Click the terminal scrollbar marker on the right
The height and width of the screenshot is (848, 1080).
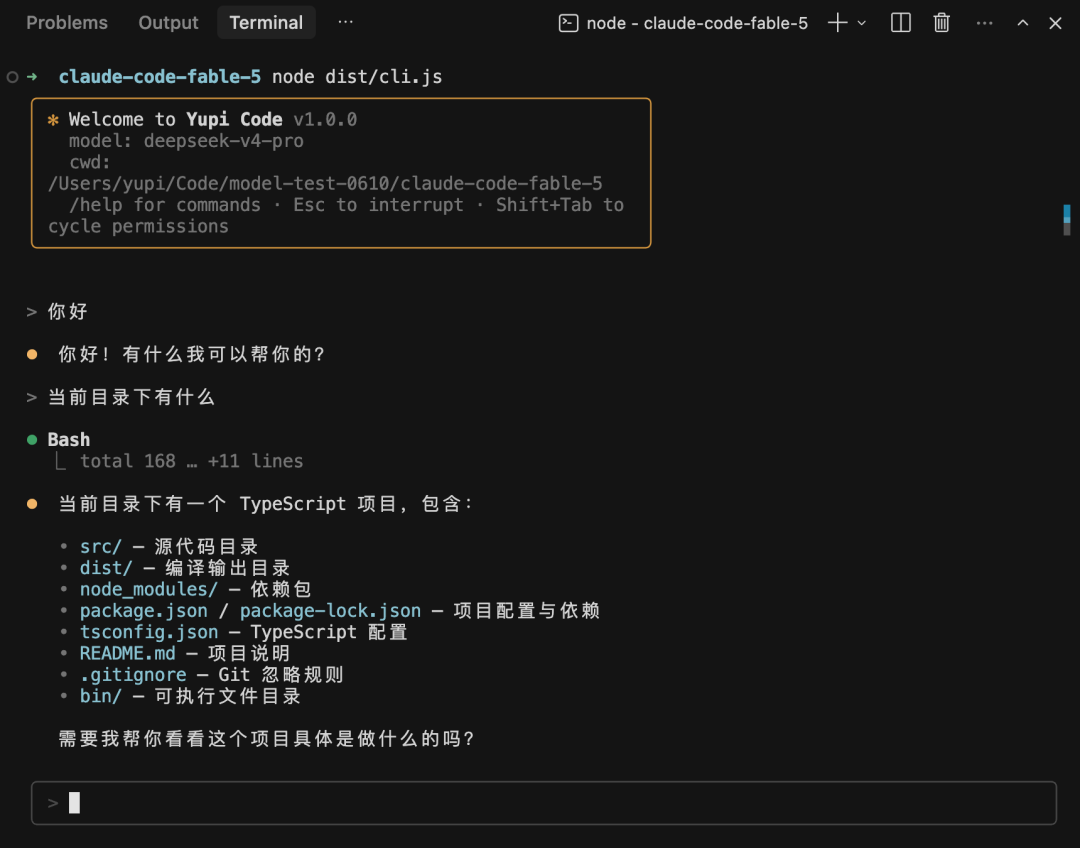click(1067, 220)
